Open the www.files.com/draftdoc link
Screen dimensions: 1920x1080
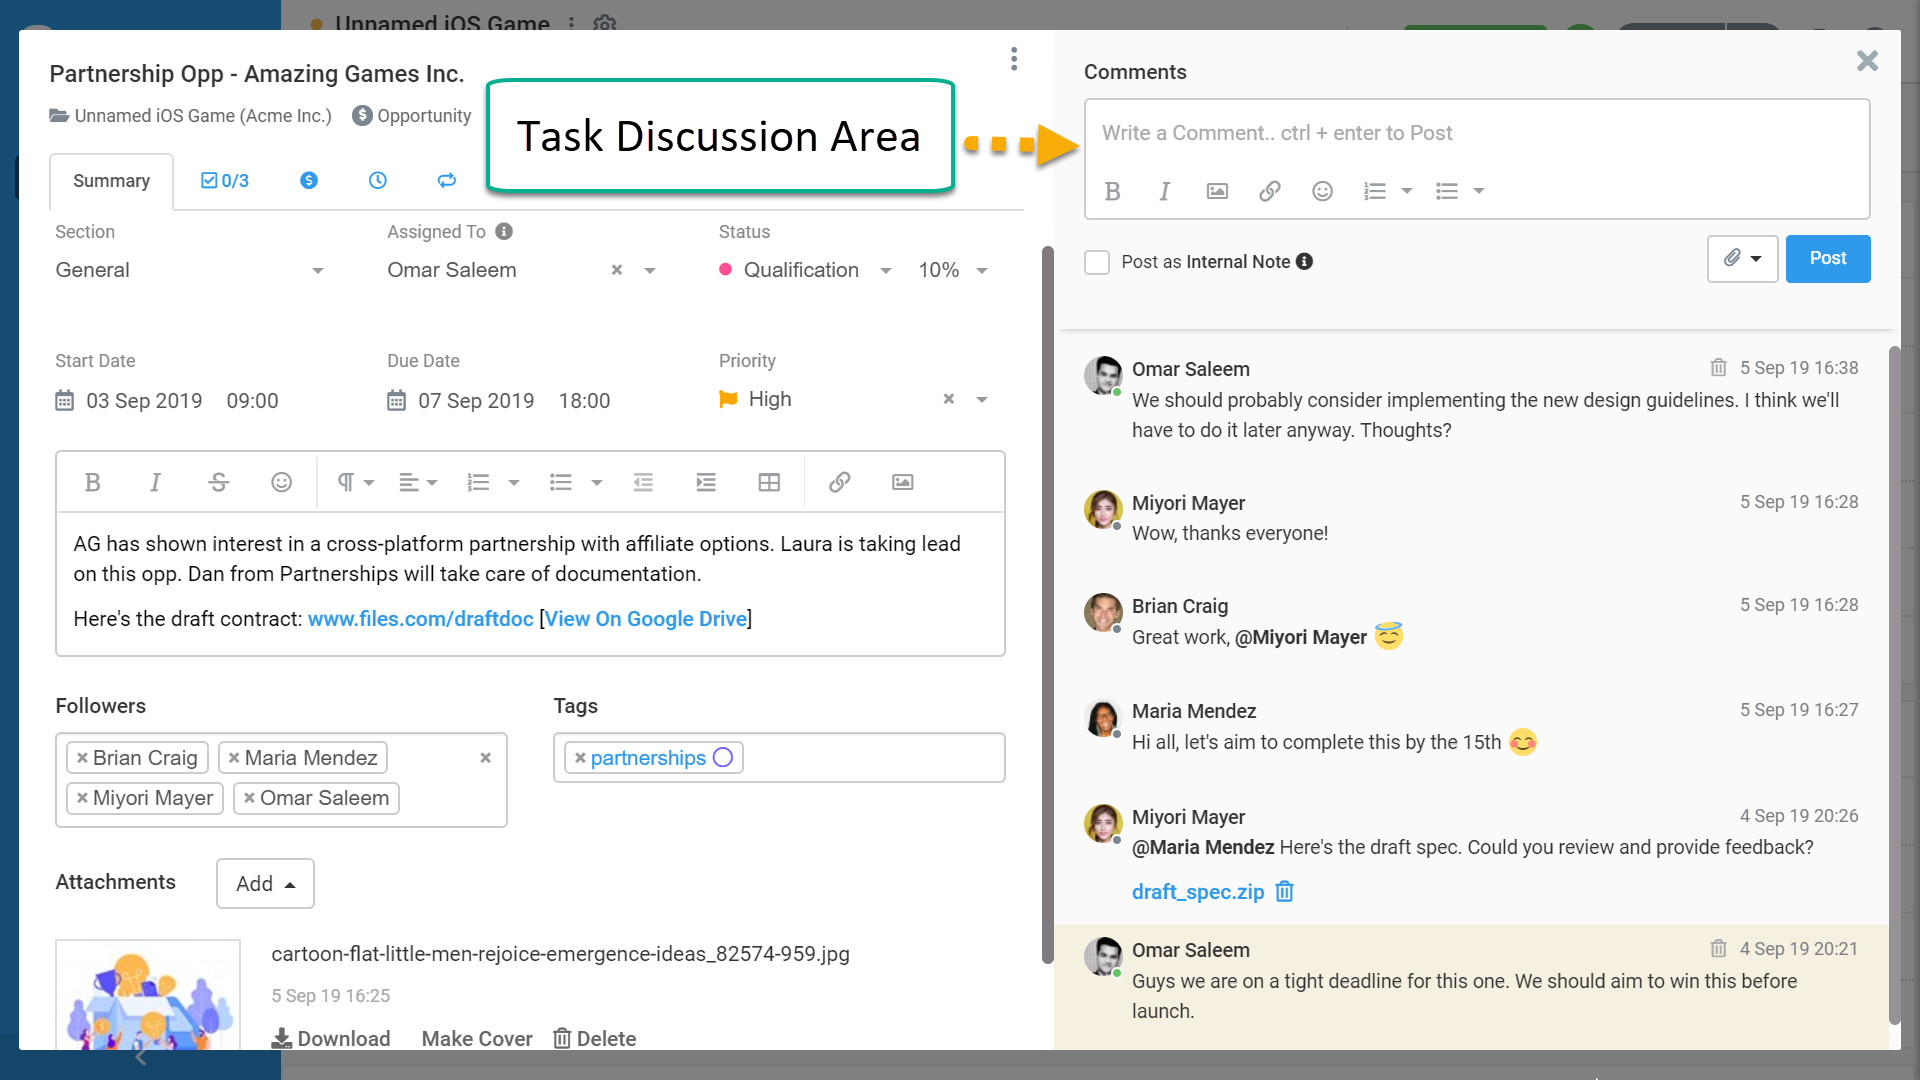[x=420, y=619]
